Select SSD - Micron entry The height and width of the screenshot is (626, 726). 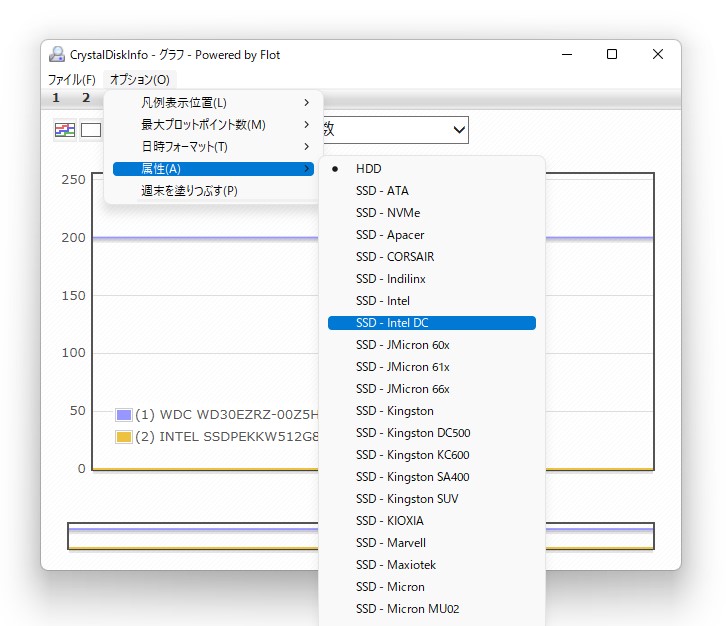point(432,587)
